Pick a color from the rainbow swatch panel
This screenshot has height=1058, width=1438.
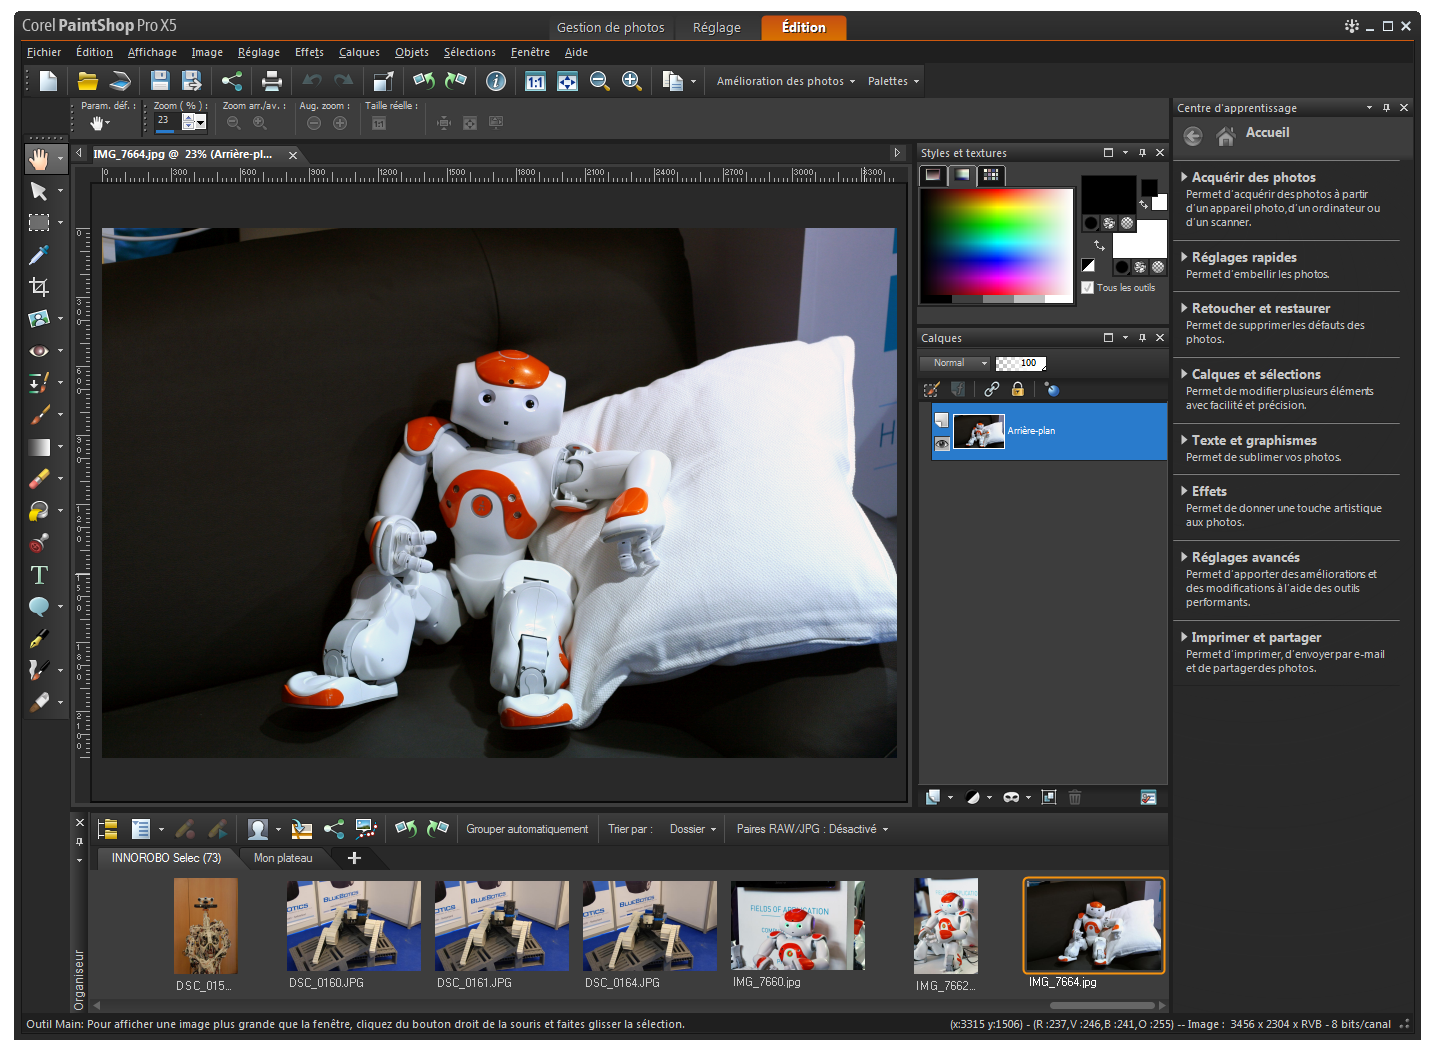pos(995,240)
